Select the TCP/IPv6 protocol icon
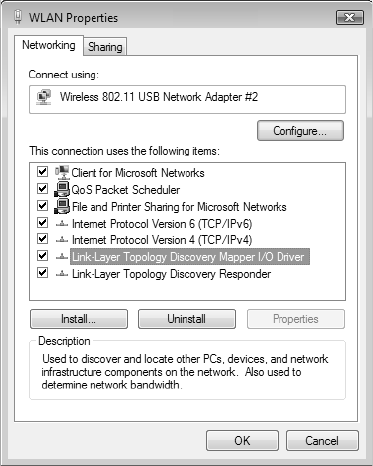Screen dimensions: 373x466 62,224
